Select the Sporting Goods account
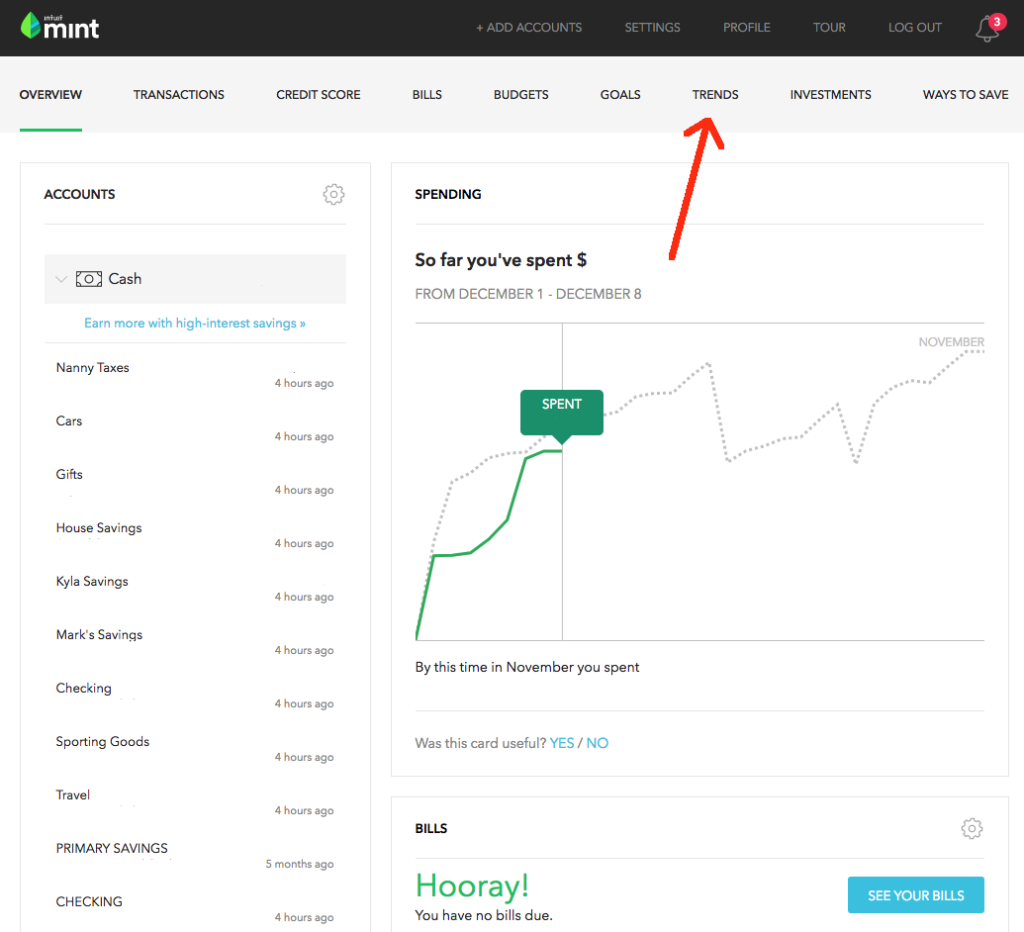 pyautogui.click(x=103, y=742)
